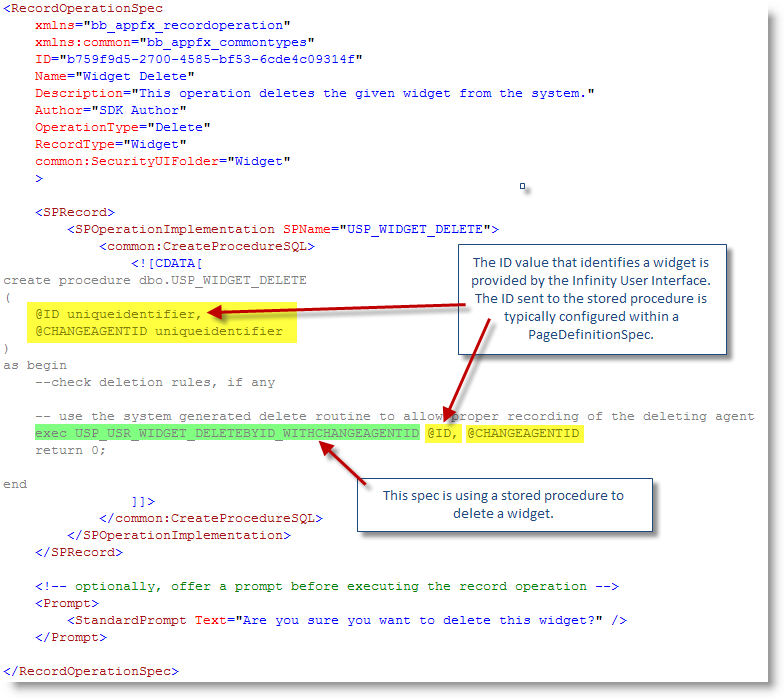Click the opening <common:CreateProcedureSQL> tag
The width and height of the screenshot is (784, 698).
207,246
